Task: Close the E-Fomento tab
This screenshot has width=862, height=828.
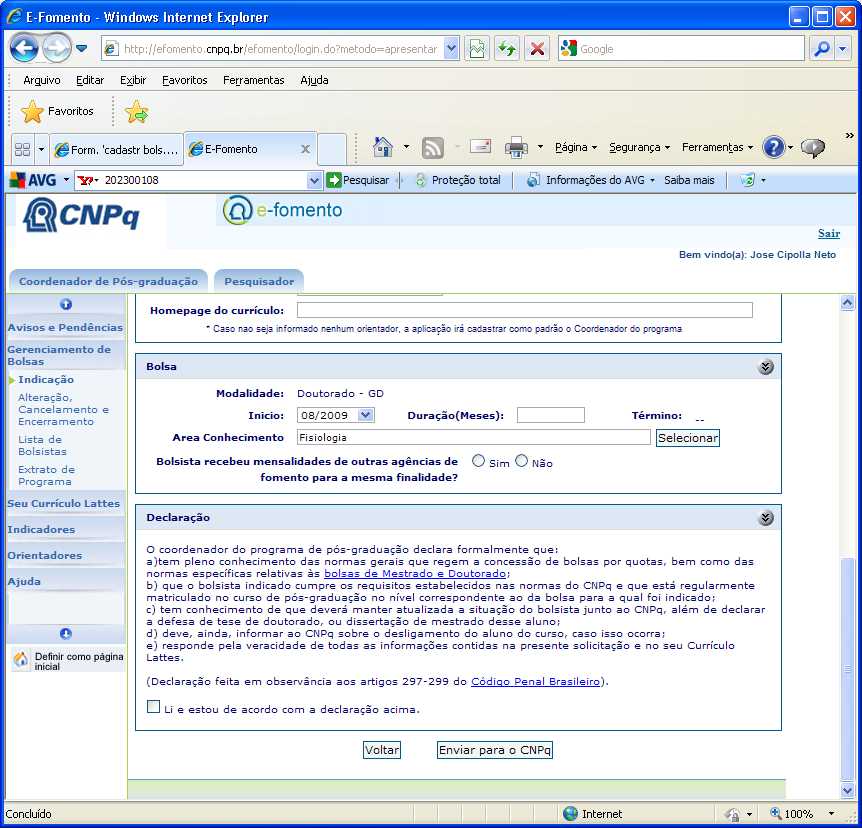Action: pyautogui.click(x=306, y=149)
